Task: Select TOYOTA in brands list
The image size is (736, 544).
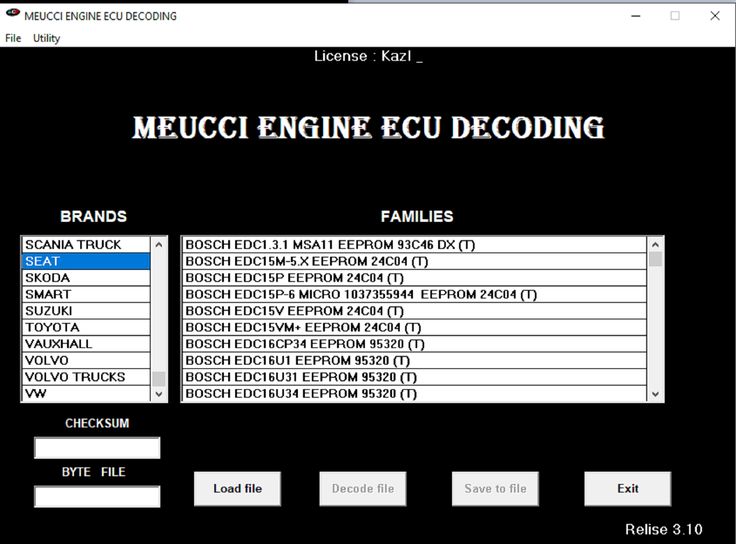Action: click(86, 327)
